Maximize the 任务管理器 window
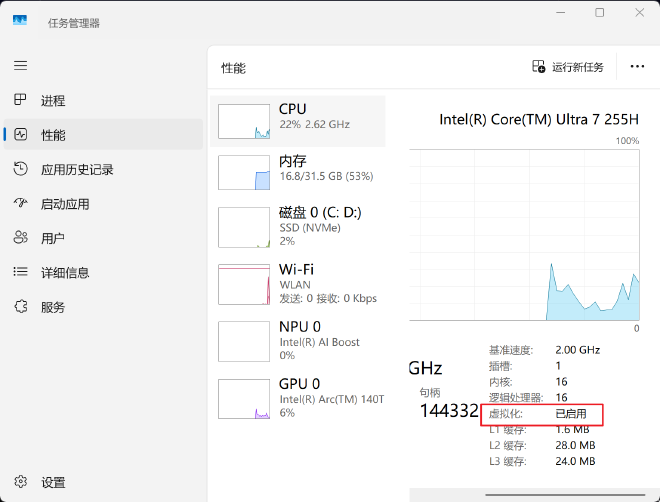The image size is (660, 502). 599,13
